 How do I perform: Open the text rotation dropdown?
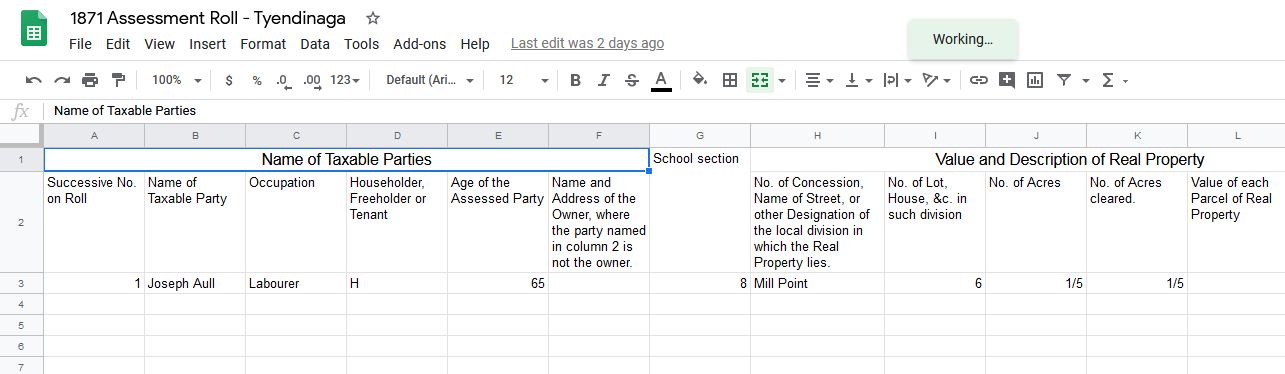click(936, 80)
